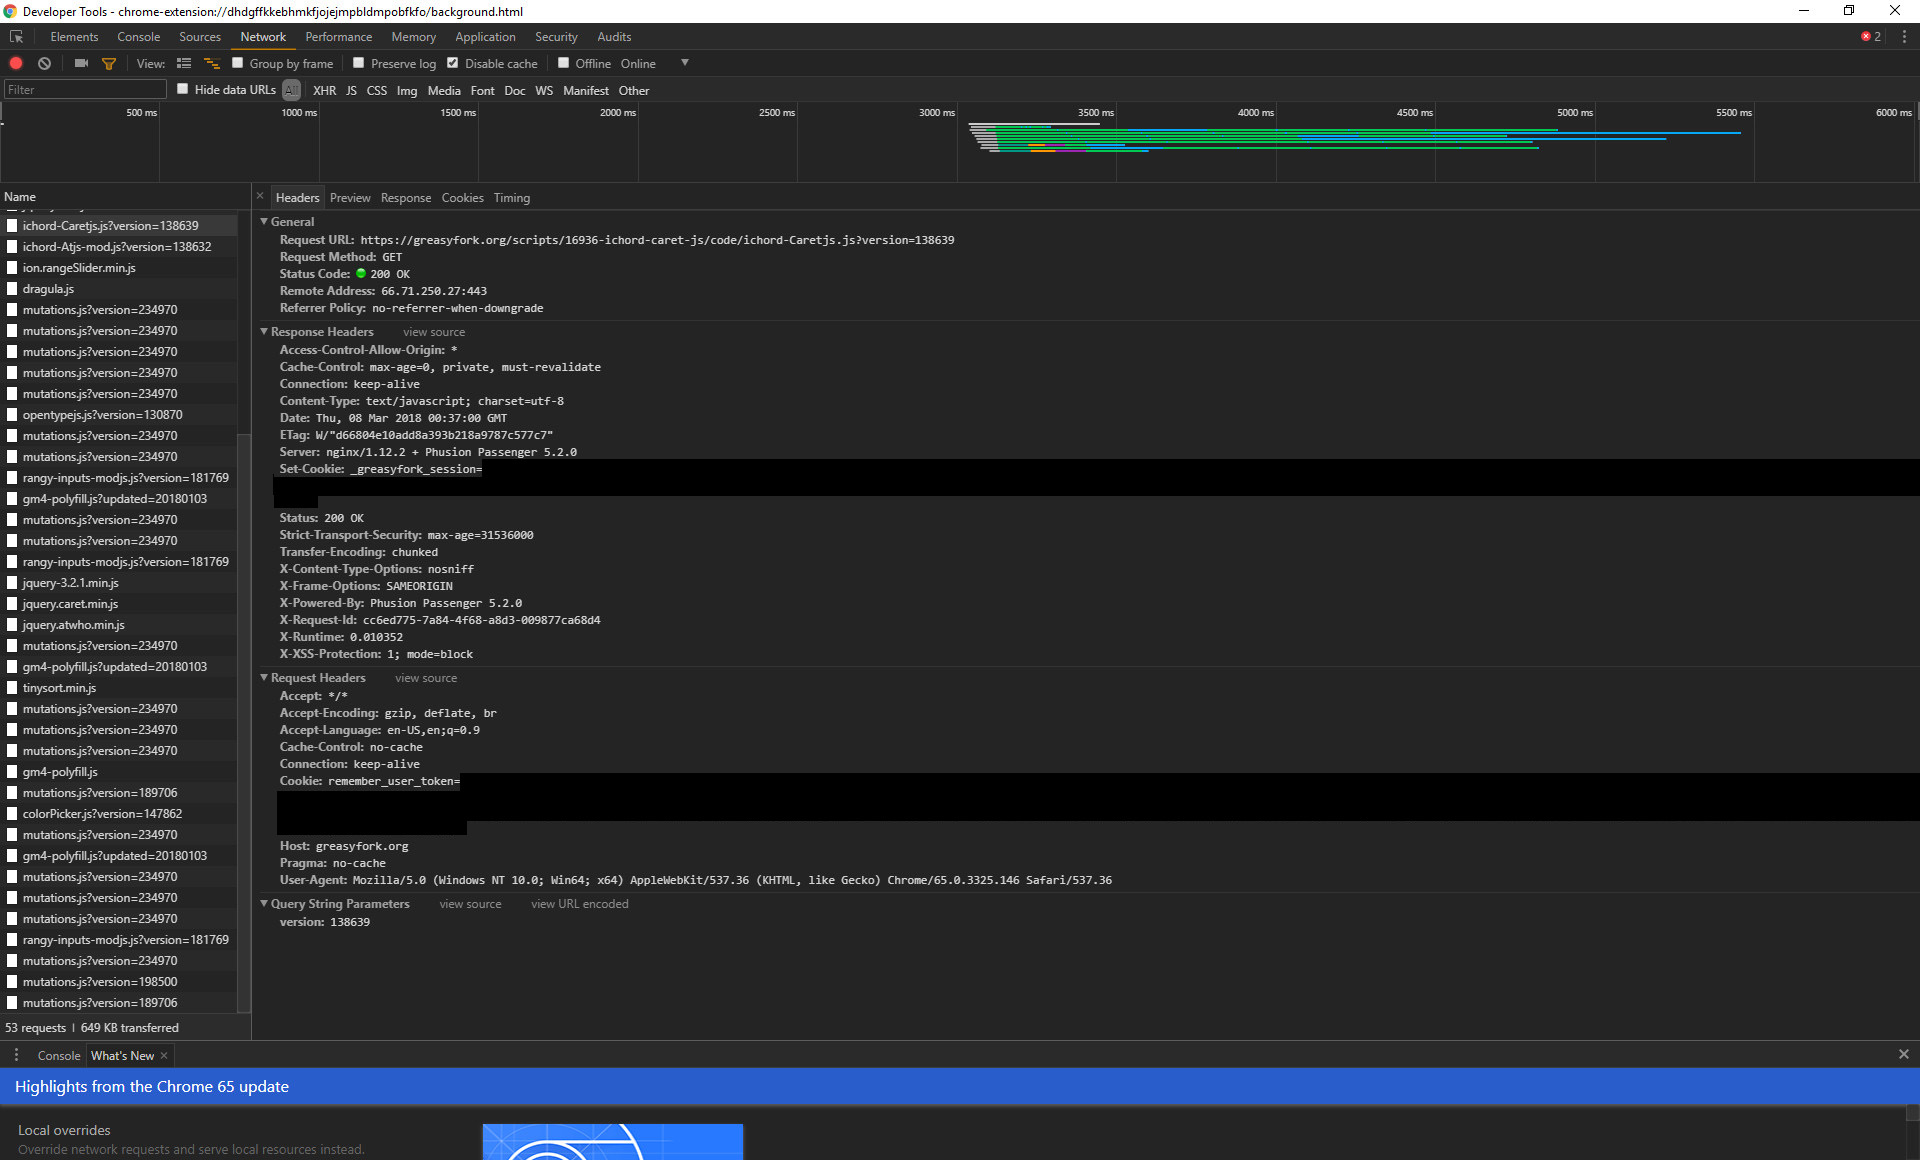The width and height of the screenshot is (1920, 1160).
Task: Toggle the waterfall overview display
Action: tap(211, 63)
